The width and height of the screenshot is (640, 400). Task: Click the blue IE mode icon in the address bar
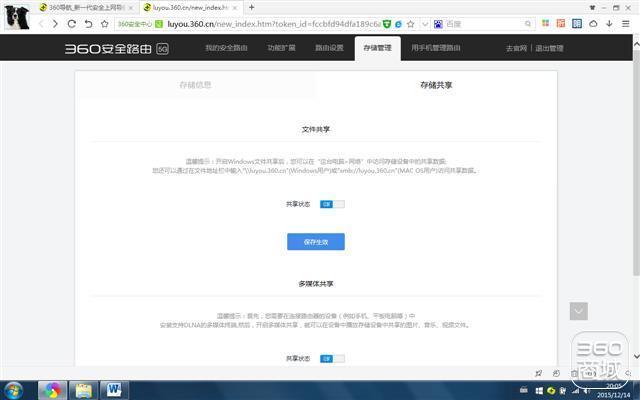(398, 24)
